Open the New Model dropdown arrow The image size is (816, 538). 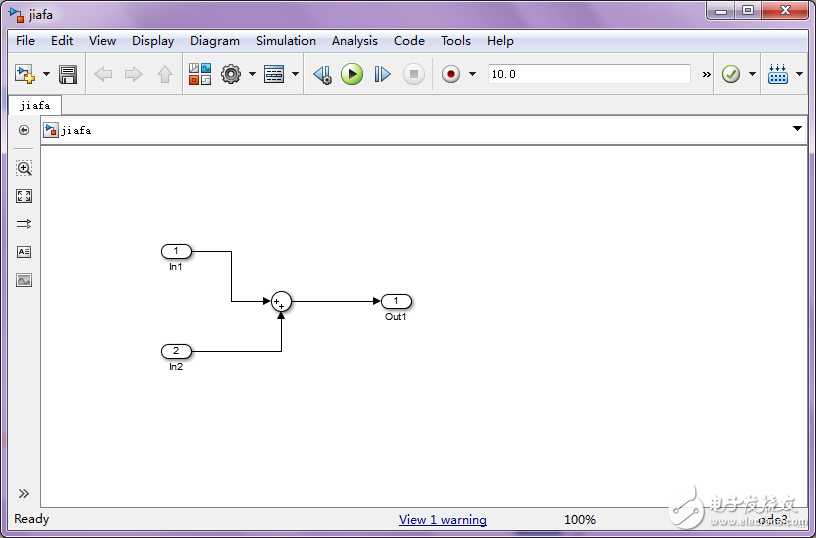[x=46, y=74]
